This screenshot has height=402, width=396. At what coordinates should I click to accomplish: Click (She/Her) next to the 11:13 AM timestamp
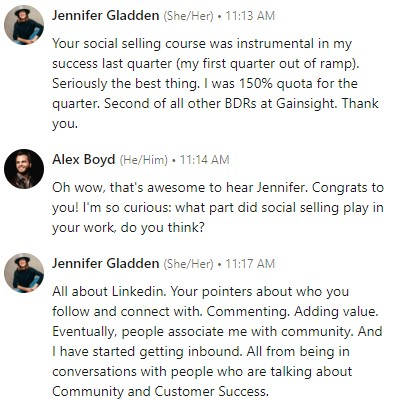pyautogui.click(x=188, y=16)
